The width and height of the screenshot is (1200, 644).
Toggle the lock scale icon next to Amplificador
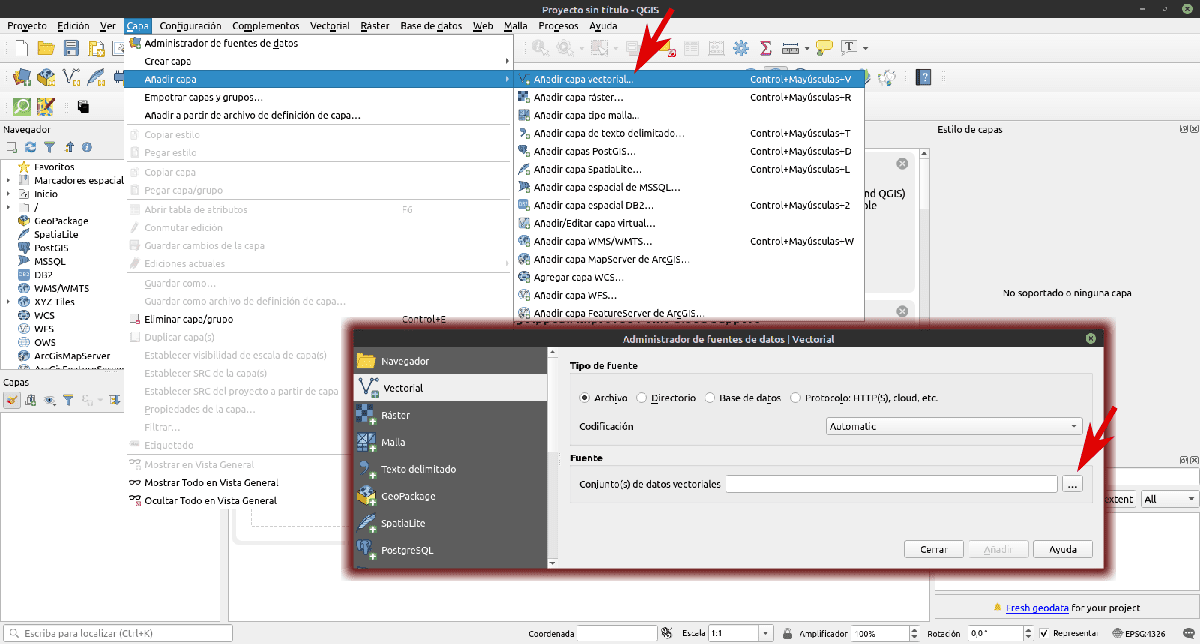pos(788,633)
